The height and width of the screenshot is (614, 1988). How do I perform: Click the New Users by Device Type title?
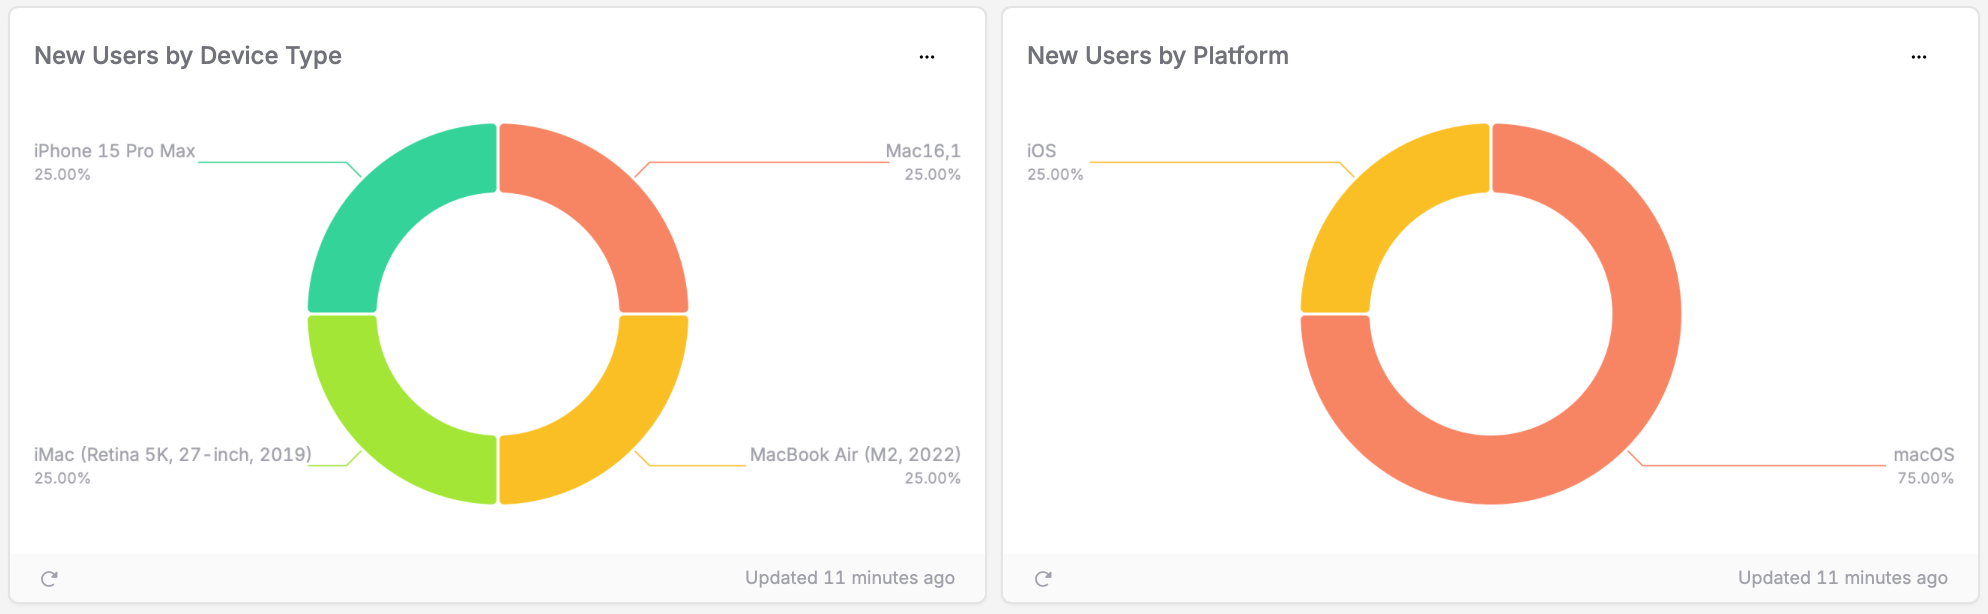click(x=188, y=56)
